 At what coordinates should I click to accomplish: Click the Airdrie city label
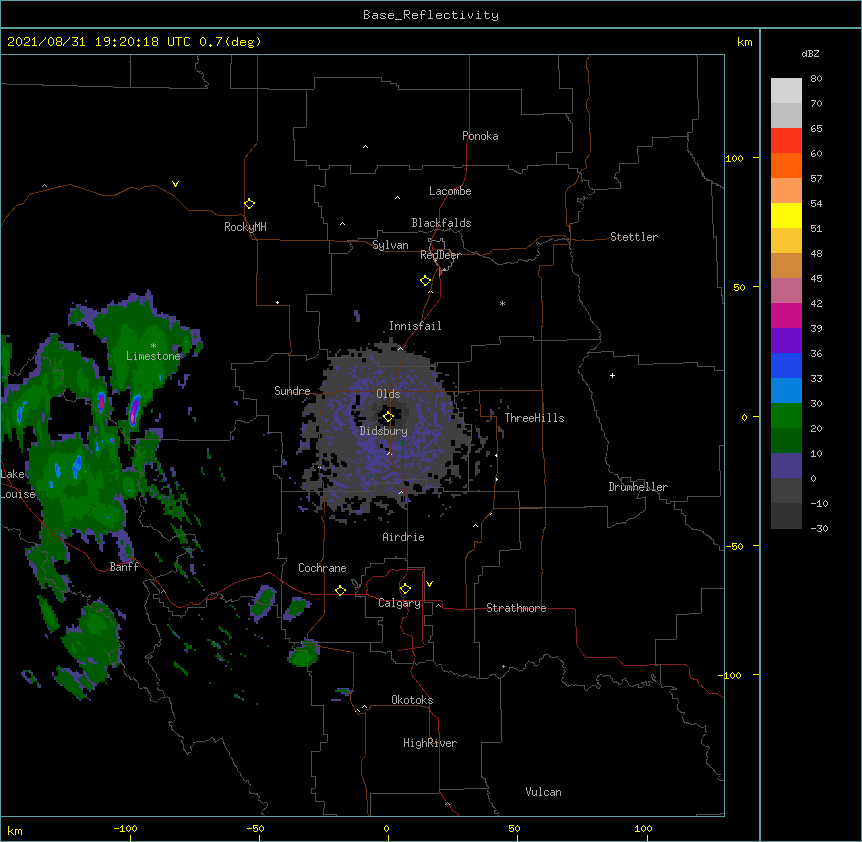(x=404, y=537)
